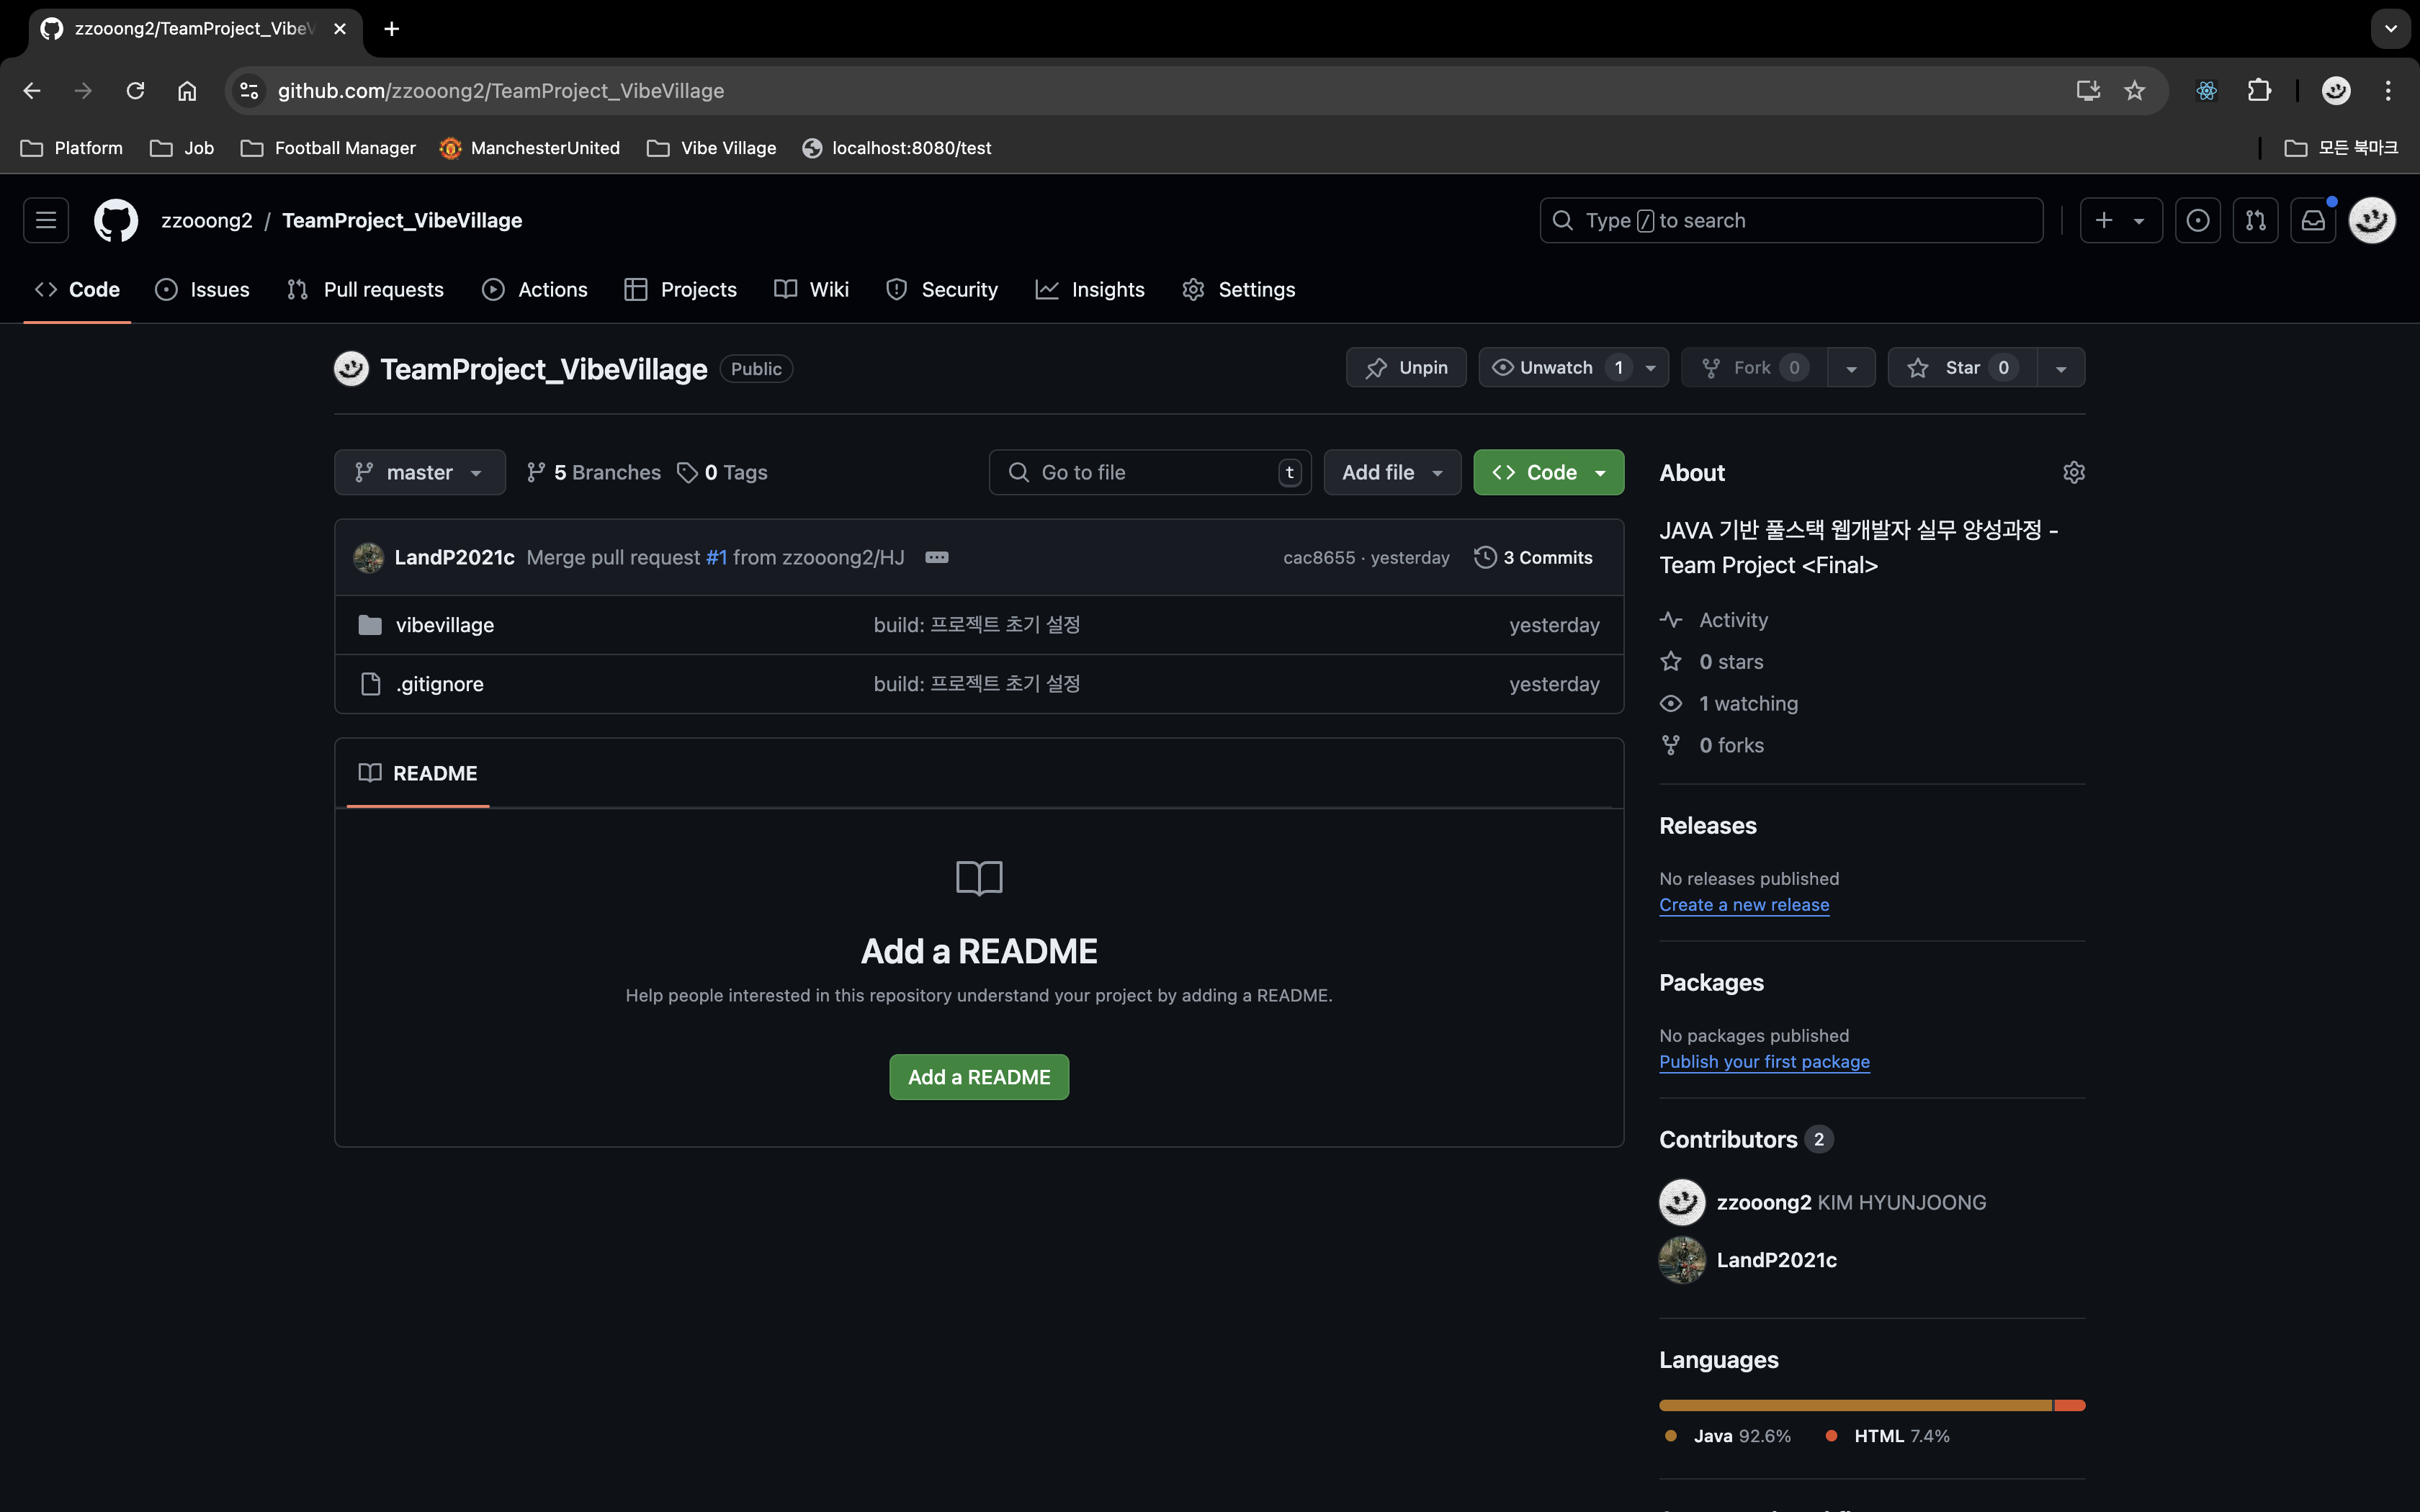Expand the Fork options caret
This screenshot has height=1512, width=2420.
pyautogui.click(x=1851, y=368)
